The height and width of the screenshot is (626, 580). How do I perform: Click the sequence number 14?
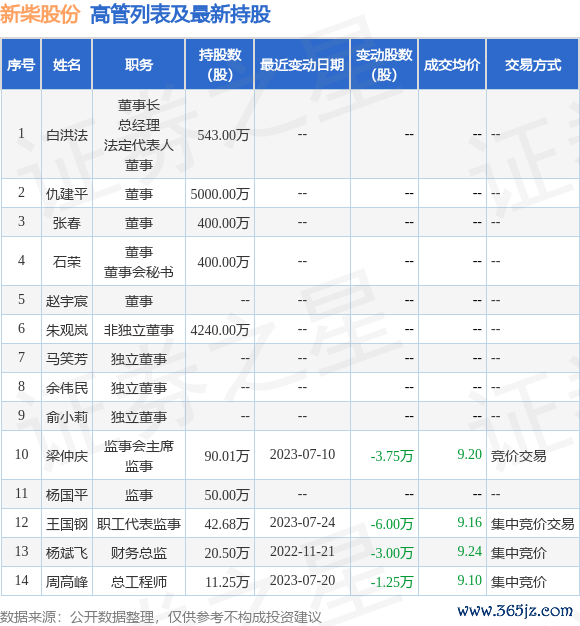click(22, 580)
